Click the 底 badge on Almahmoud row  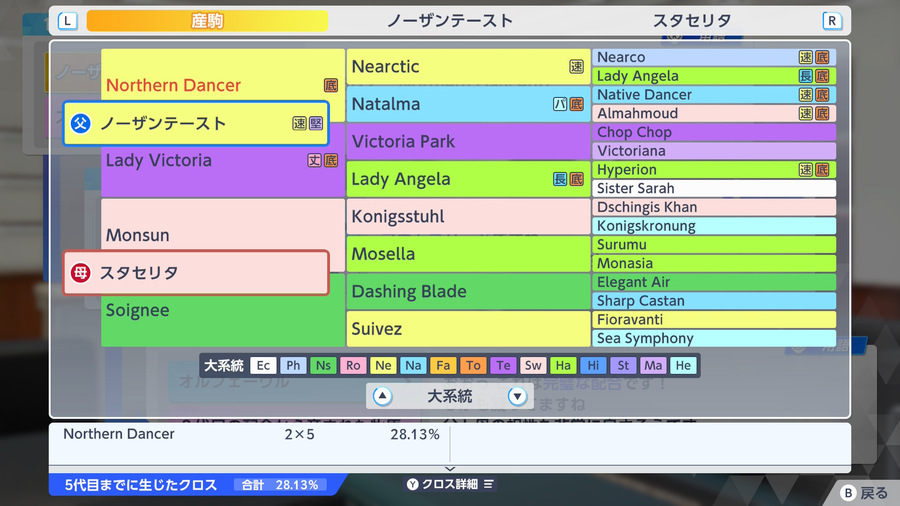(x=822, y=114)
